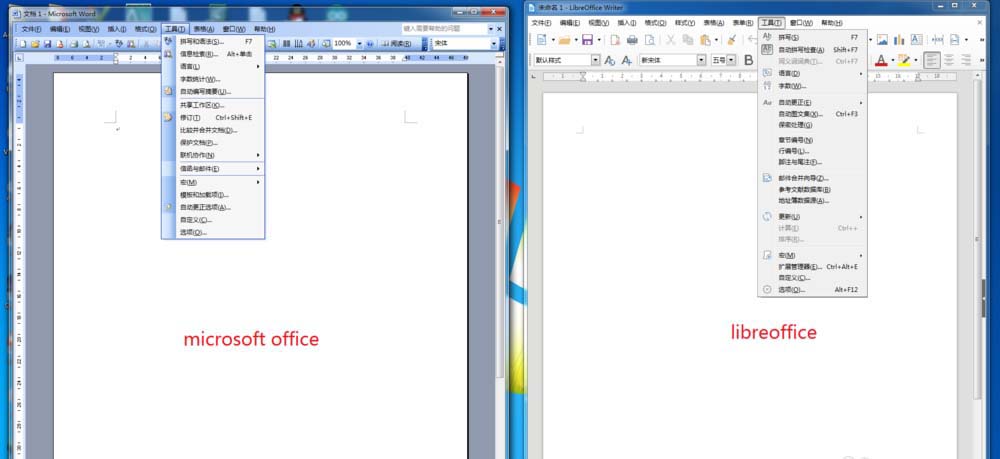1000x459 pixels.
Task: Click New Style icon in LibreOffice
Action: pyautogui.click(x=626, y=61)
